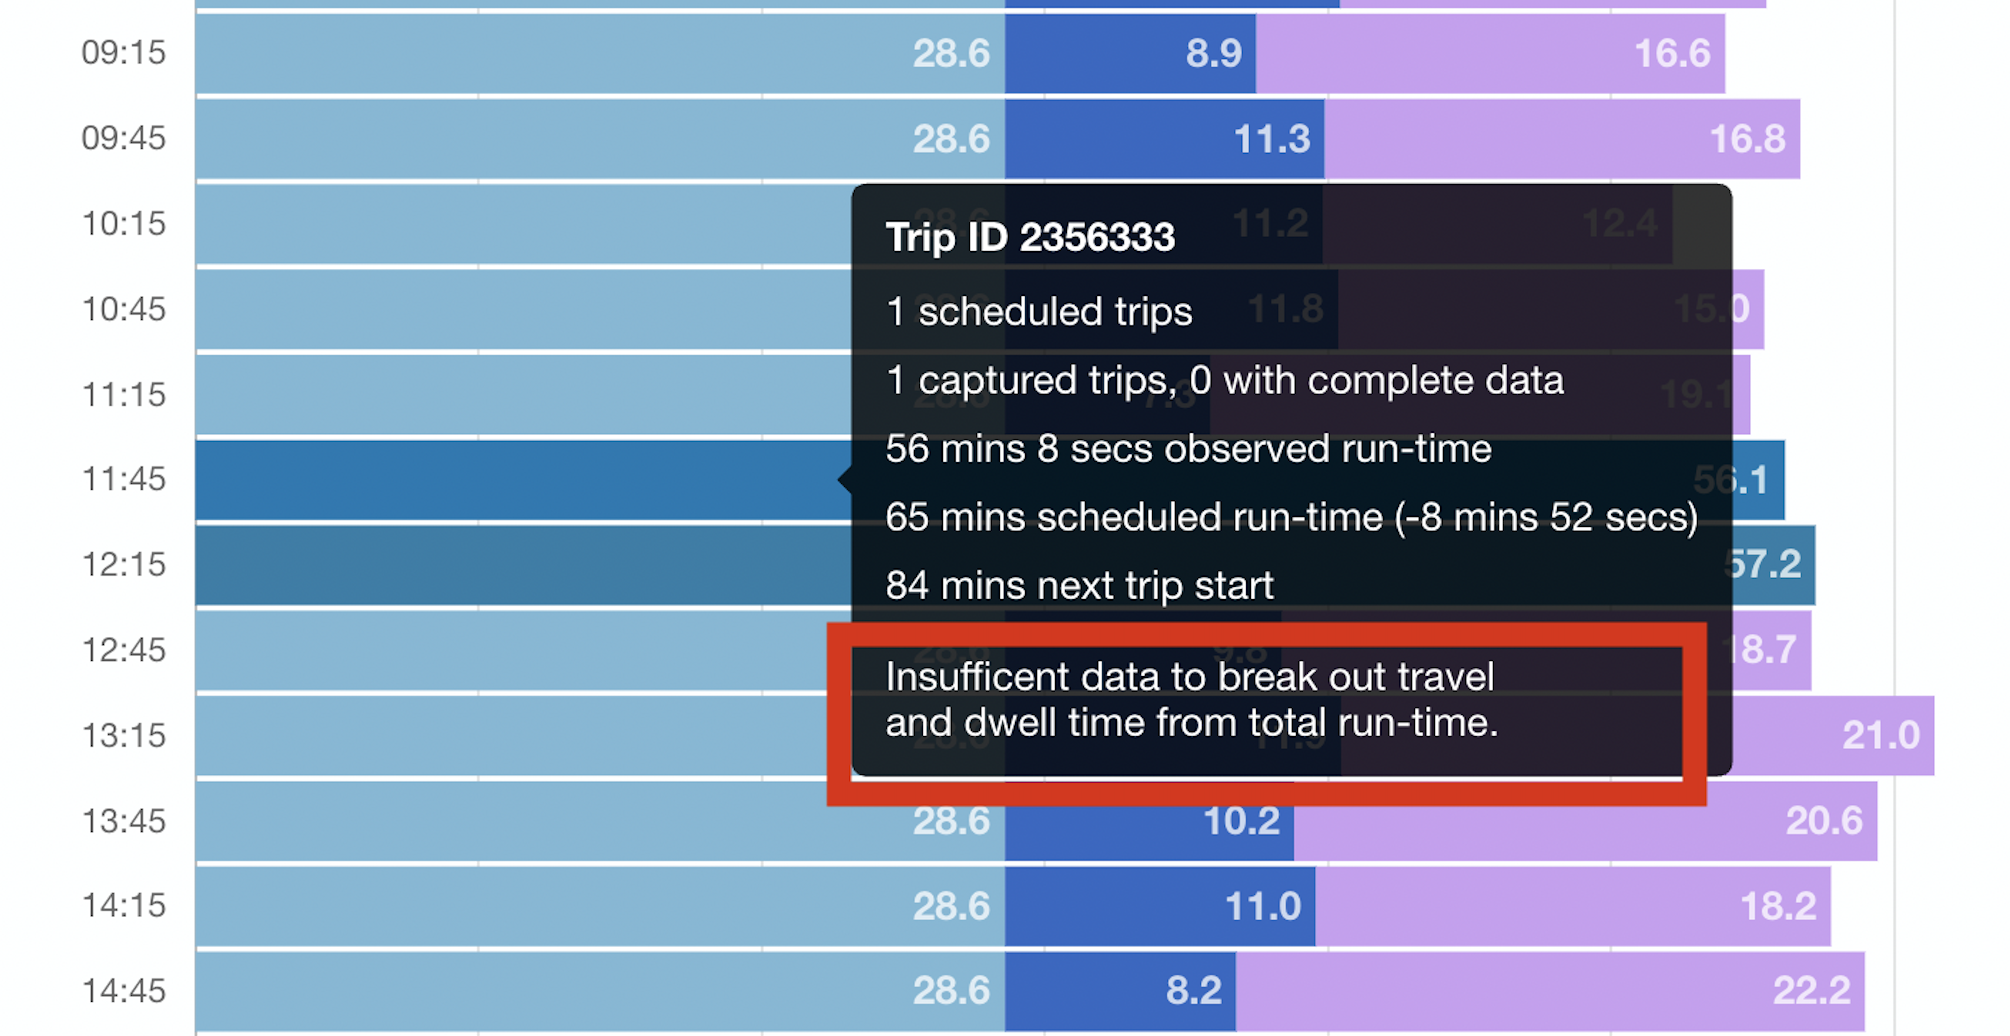Image resolution: width=2010 pixels, height=1036 pixels.
Task: Click the 10:45 time axis label
Action: 123,310
